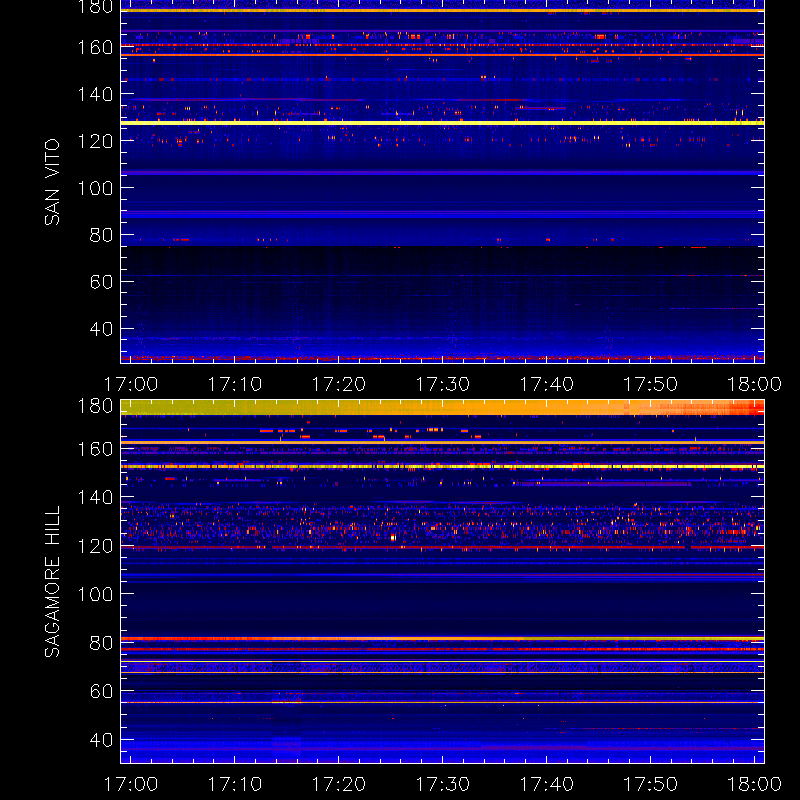This screenshot has width=800, height=800.
Task: Click 17:30 under the Sagamore Hill plot
Action: click(442, 784)
